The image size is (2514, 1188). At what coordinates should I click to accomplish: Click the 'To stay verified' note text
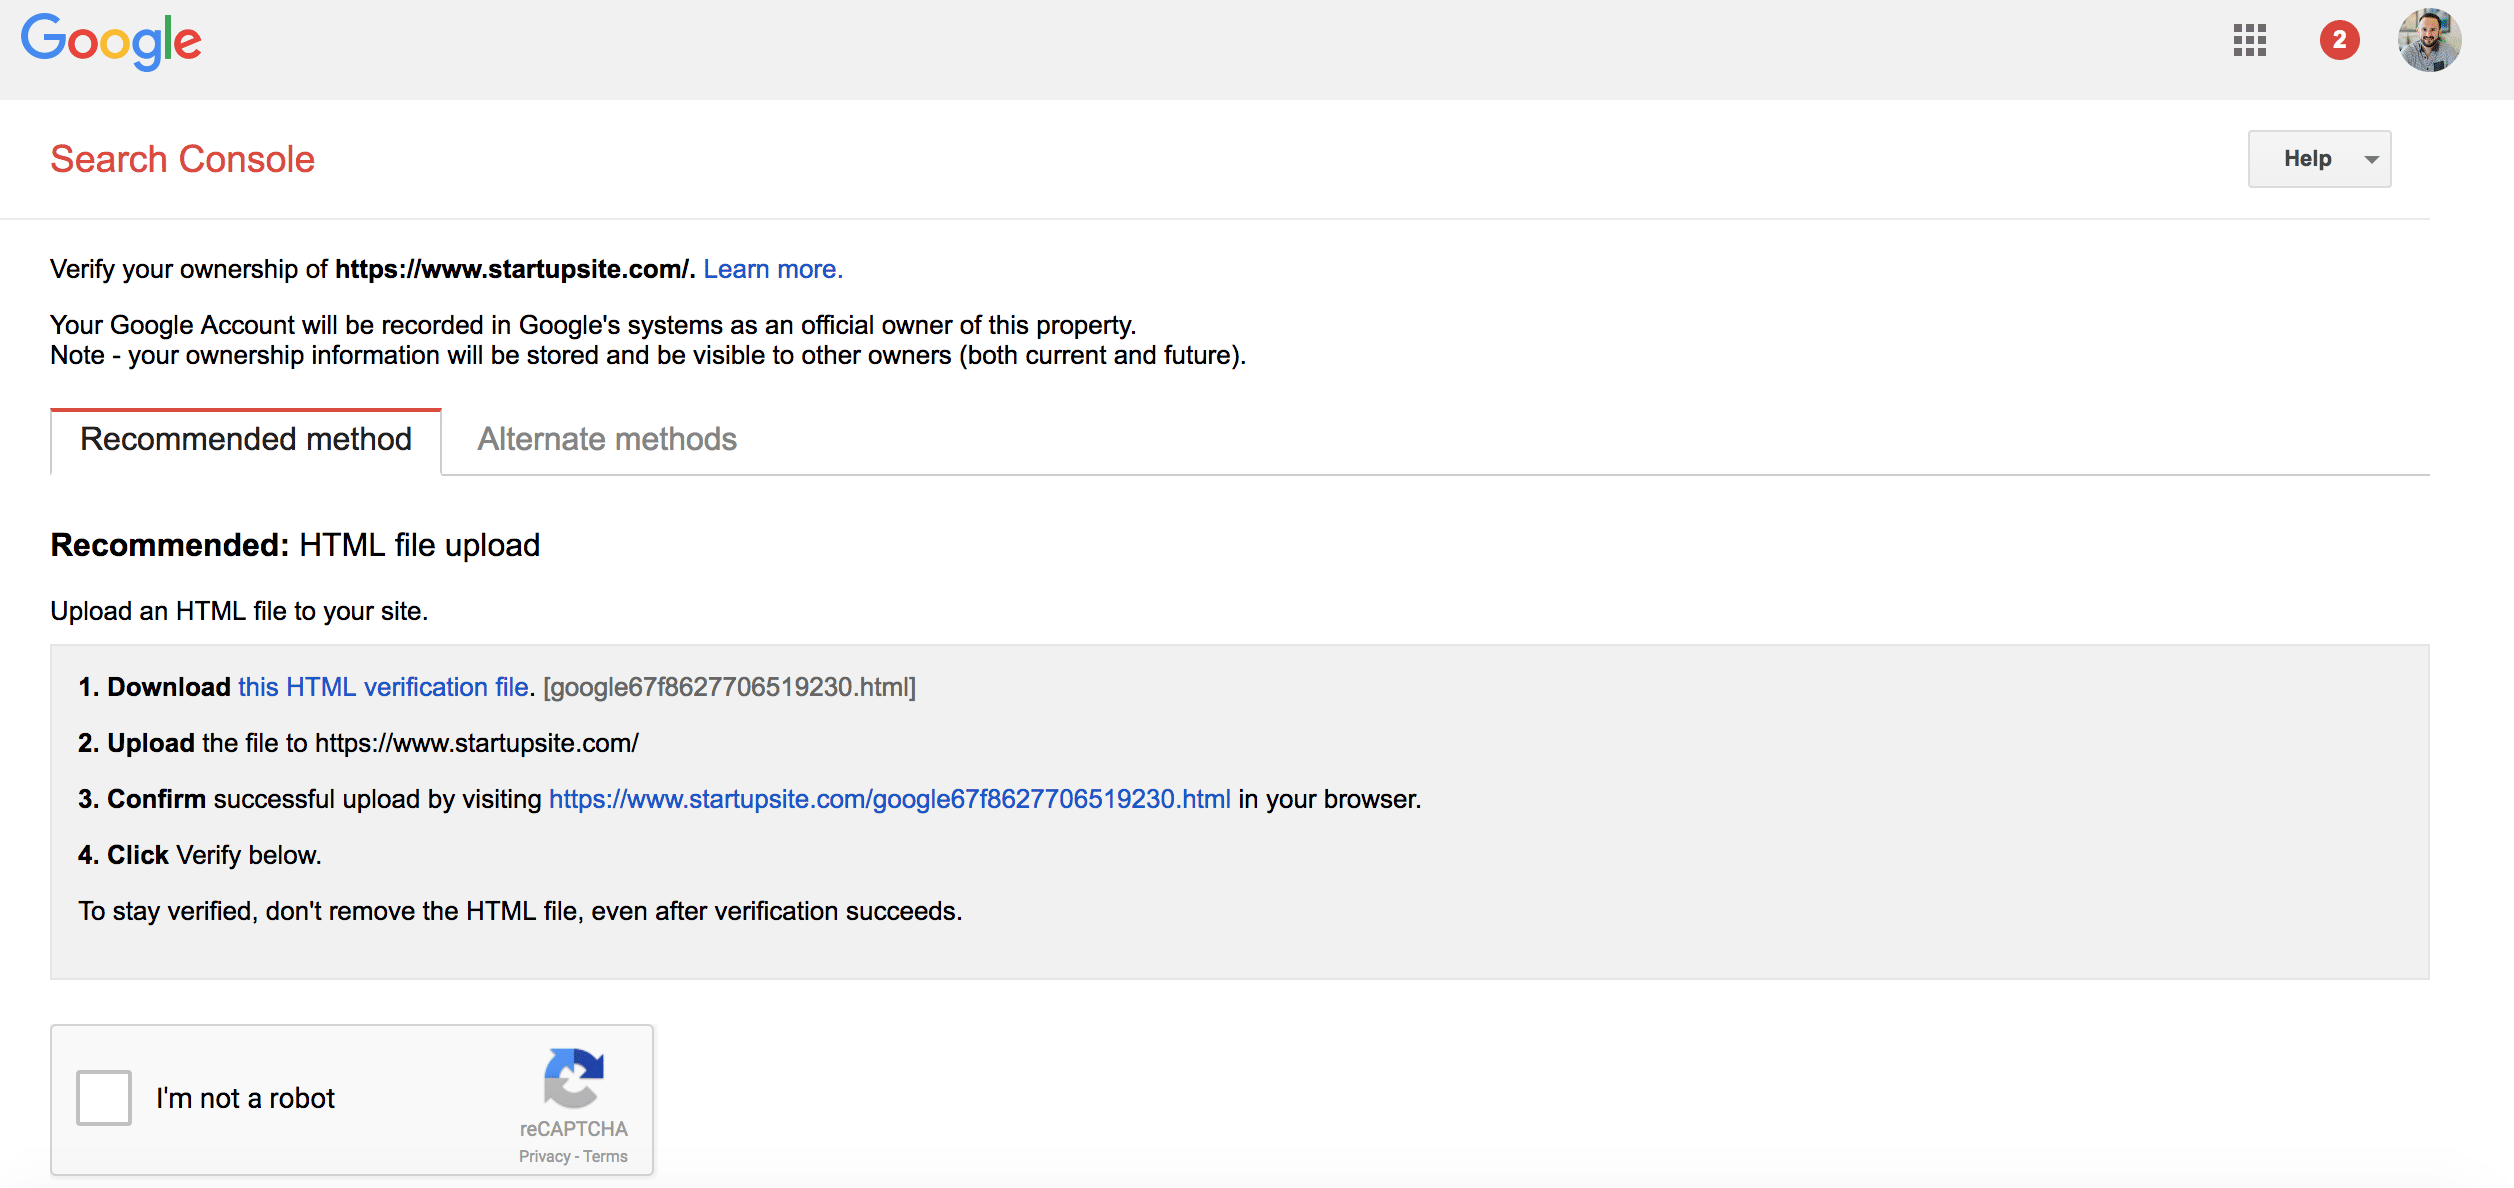point(520,911)
